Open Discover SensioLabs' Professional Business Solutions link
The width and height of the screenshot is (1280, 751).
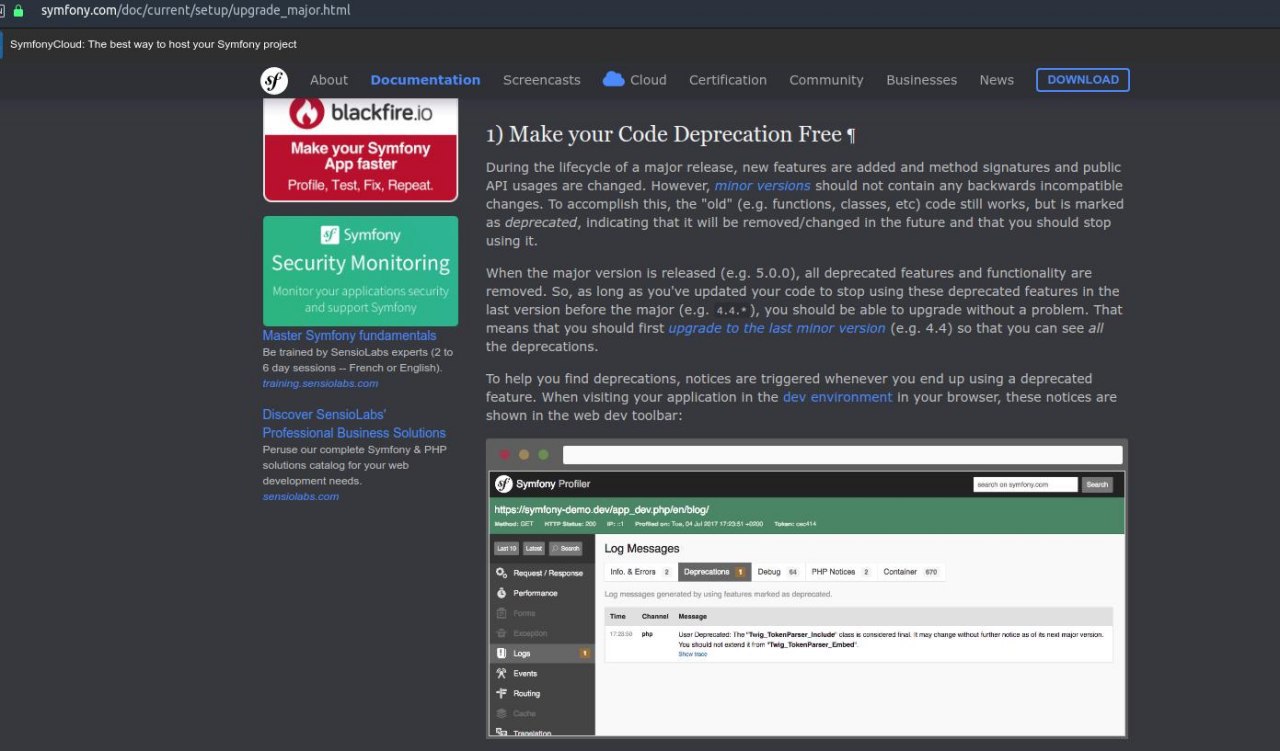354,423
